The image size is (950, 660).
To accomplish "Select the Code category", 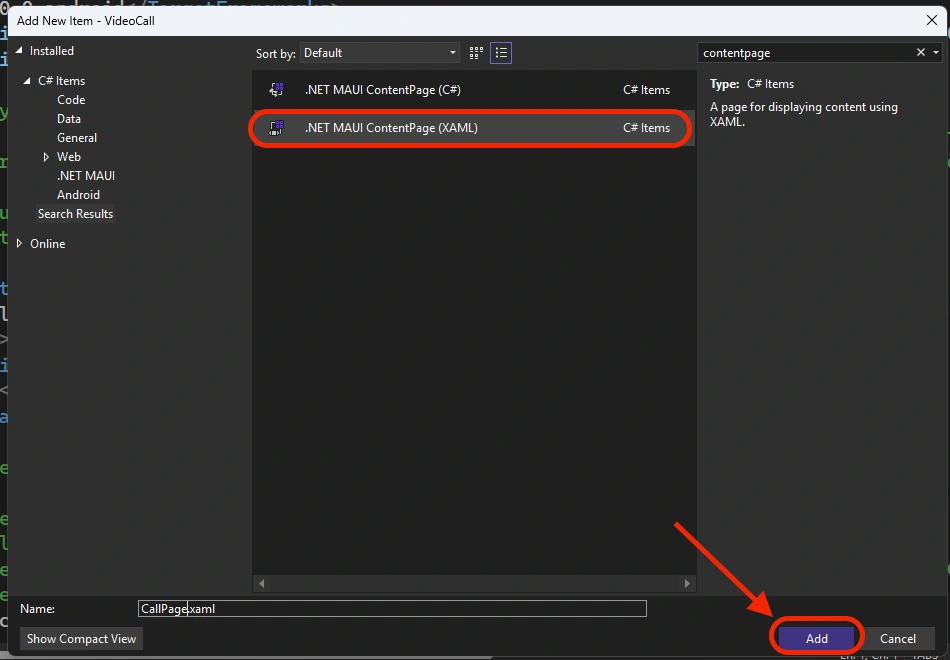I will click(71, 100).
